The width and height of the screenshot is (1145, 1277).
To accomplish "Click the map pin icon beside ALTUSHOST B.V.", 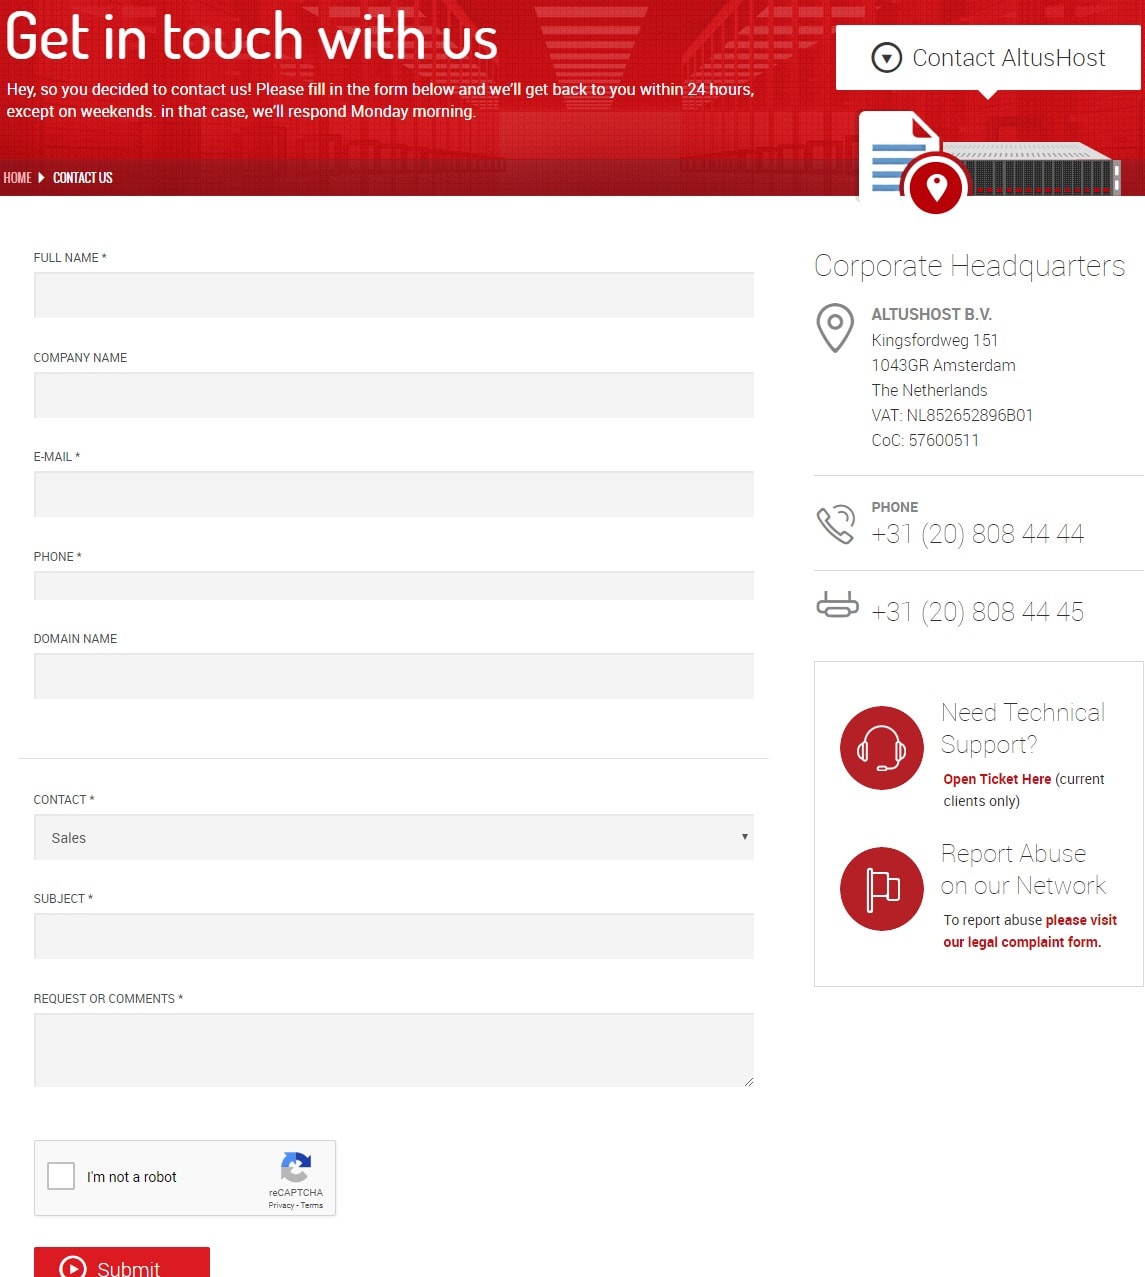I will tap(835, 328).
